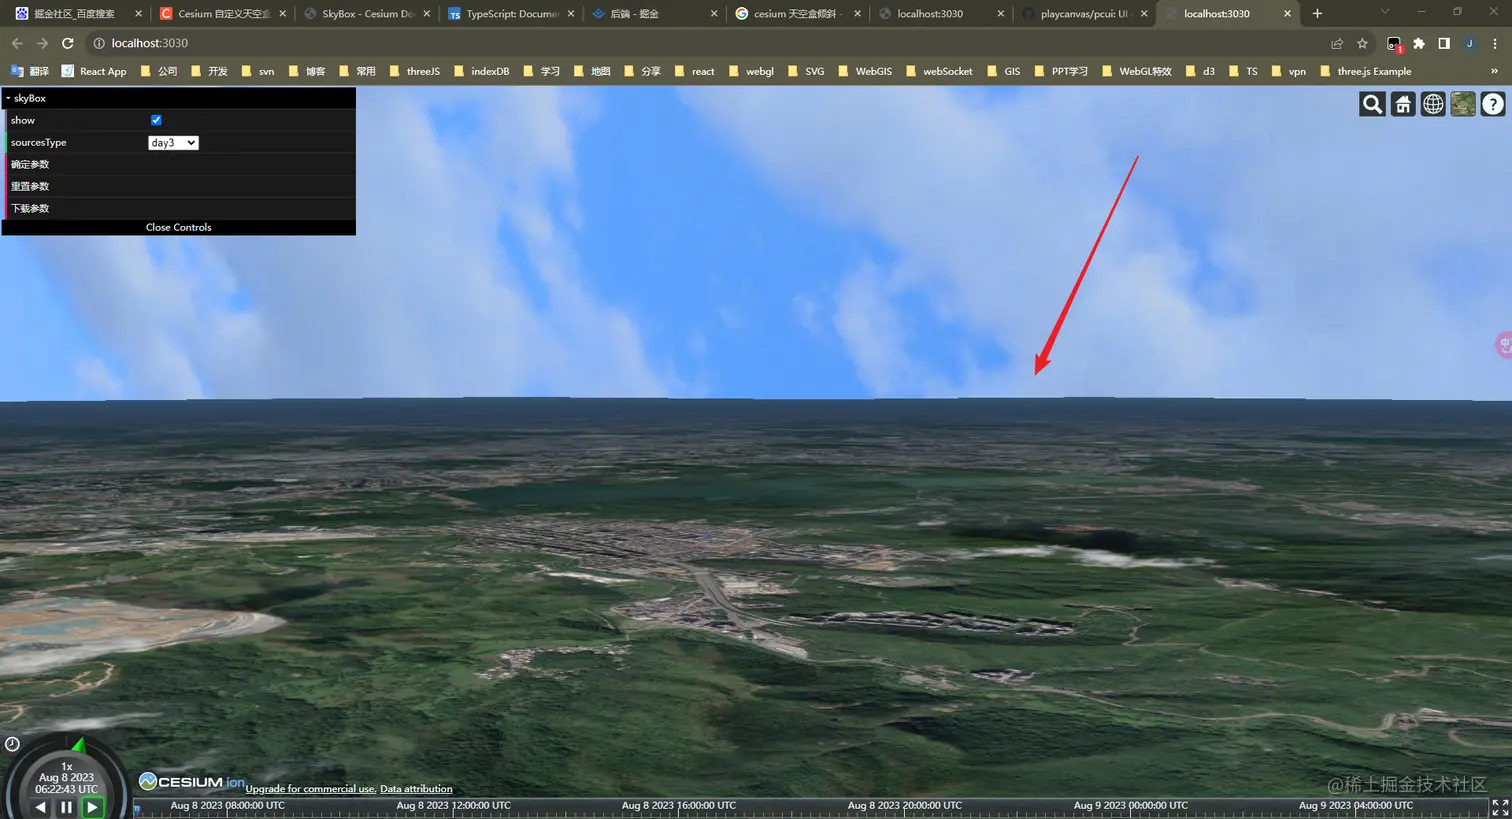The width and height of the screenshot is (1512, 819).
Task: Toggle fullscreen mode in Cesium viewer
Action: pyautogui.click(x=1500, y=807)
